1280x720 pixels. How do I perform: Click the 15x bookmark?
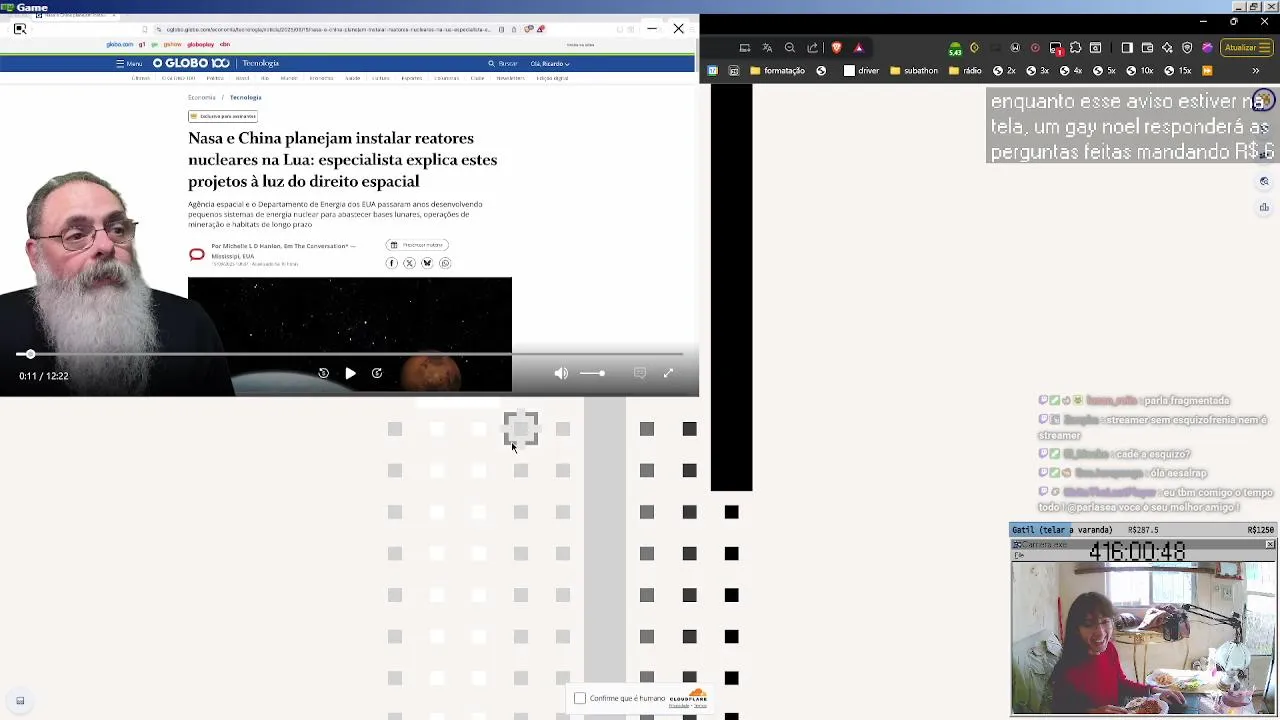(1177, 71)
